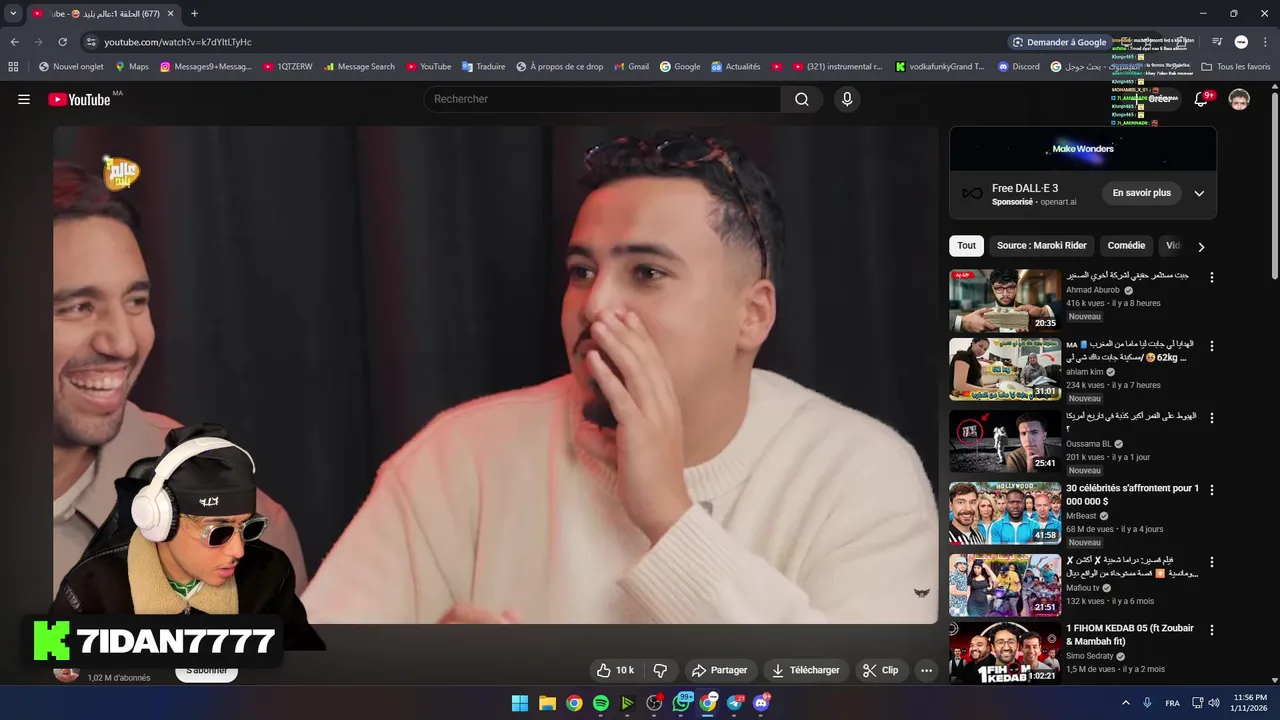Open the Partager share dialog
Image resolution: width=1280 pixels, height=720 pixels.
[720, 670]
